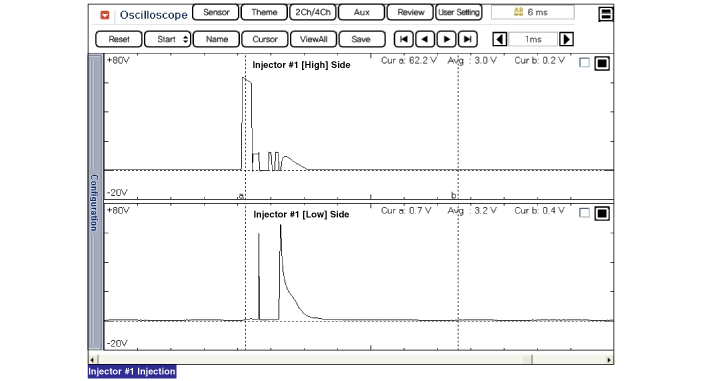Switch to 2Ch/4Ch channel mode
Viewport: 701px width, 381px height.
[313, 12]
